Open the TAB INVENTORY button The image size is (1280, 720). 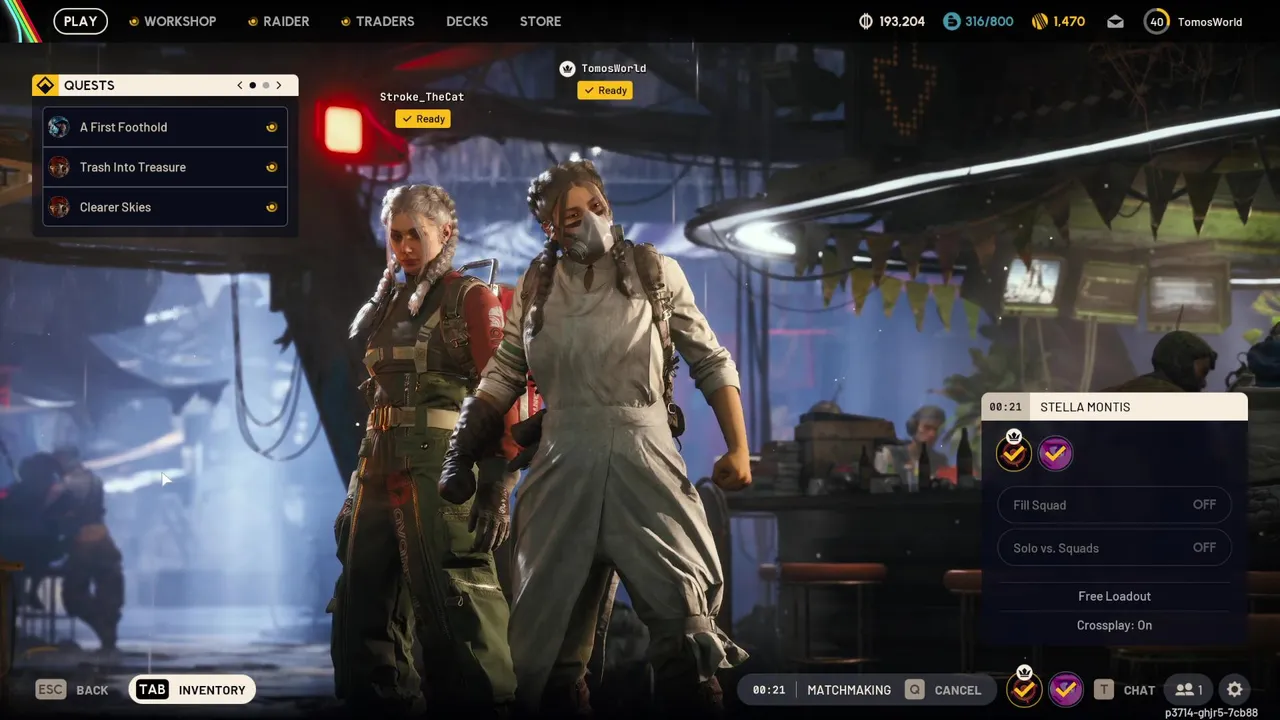(x=193, y=690)
